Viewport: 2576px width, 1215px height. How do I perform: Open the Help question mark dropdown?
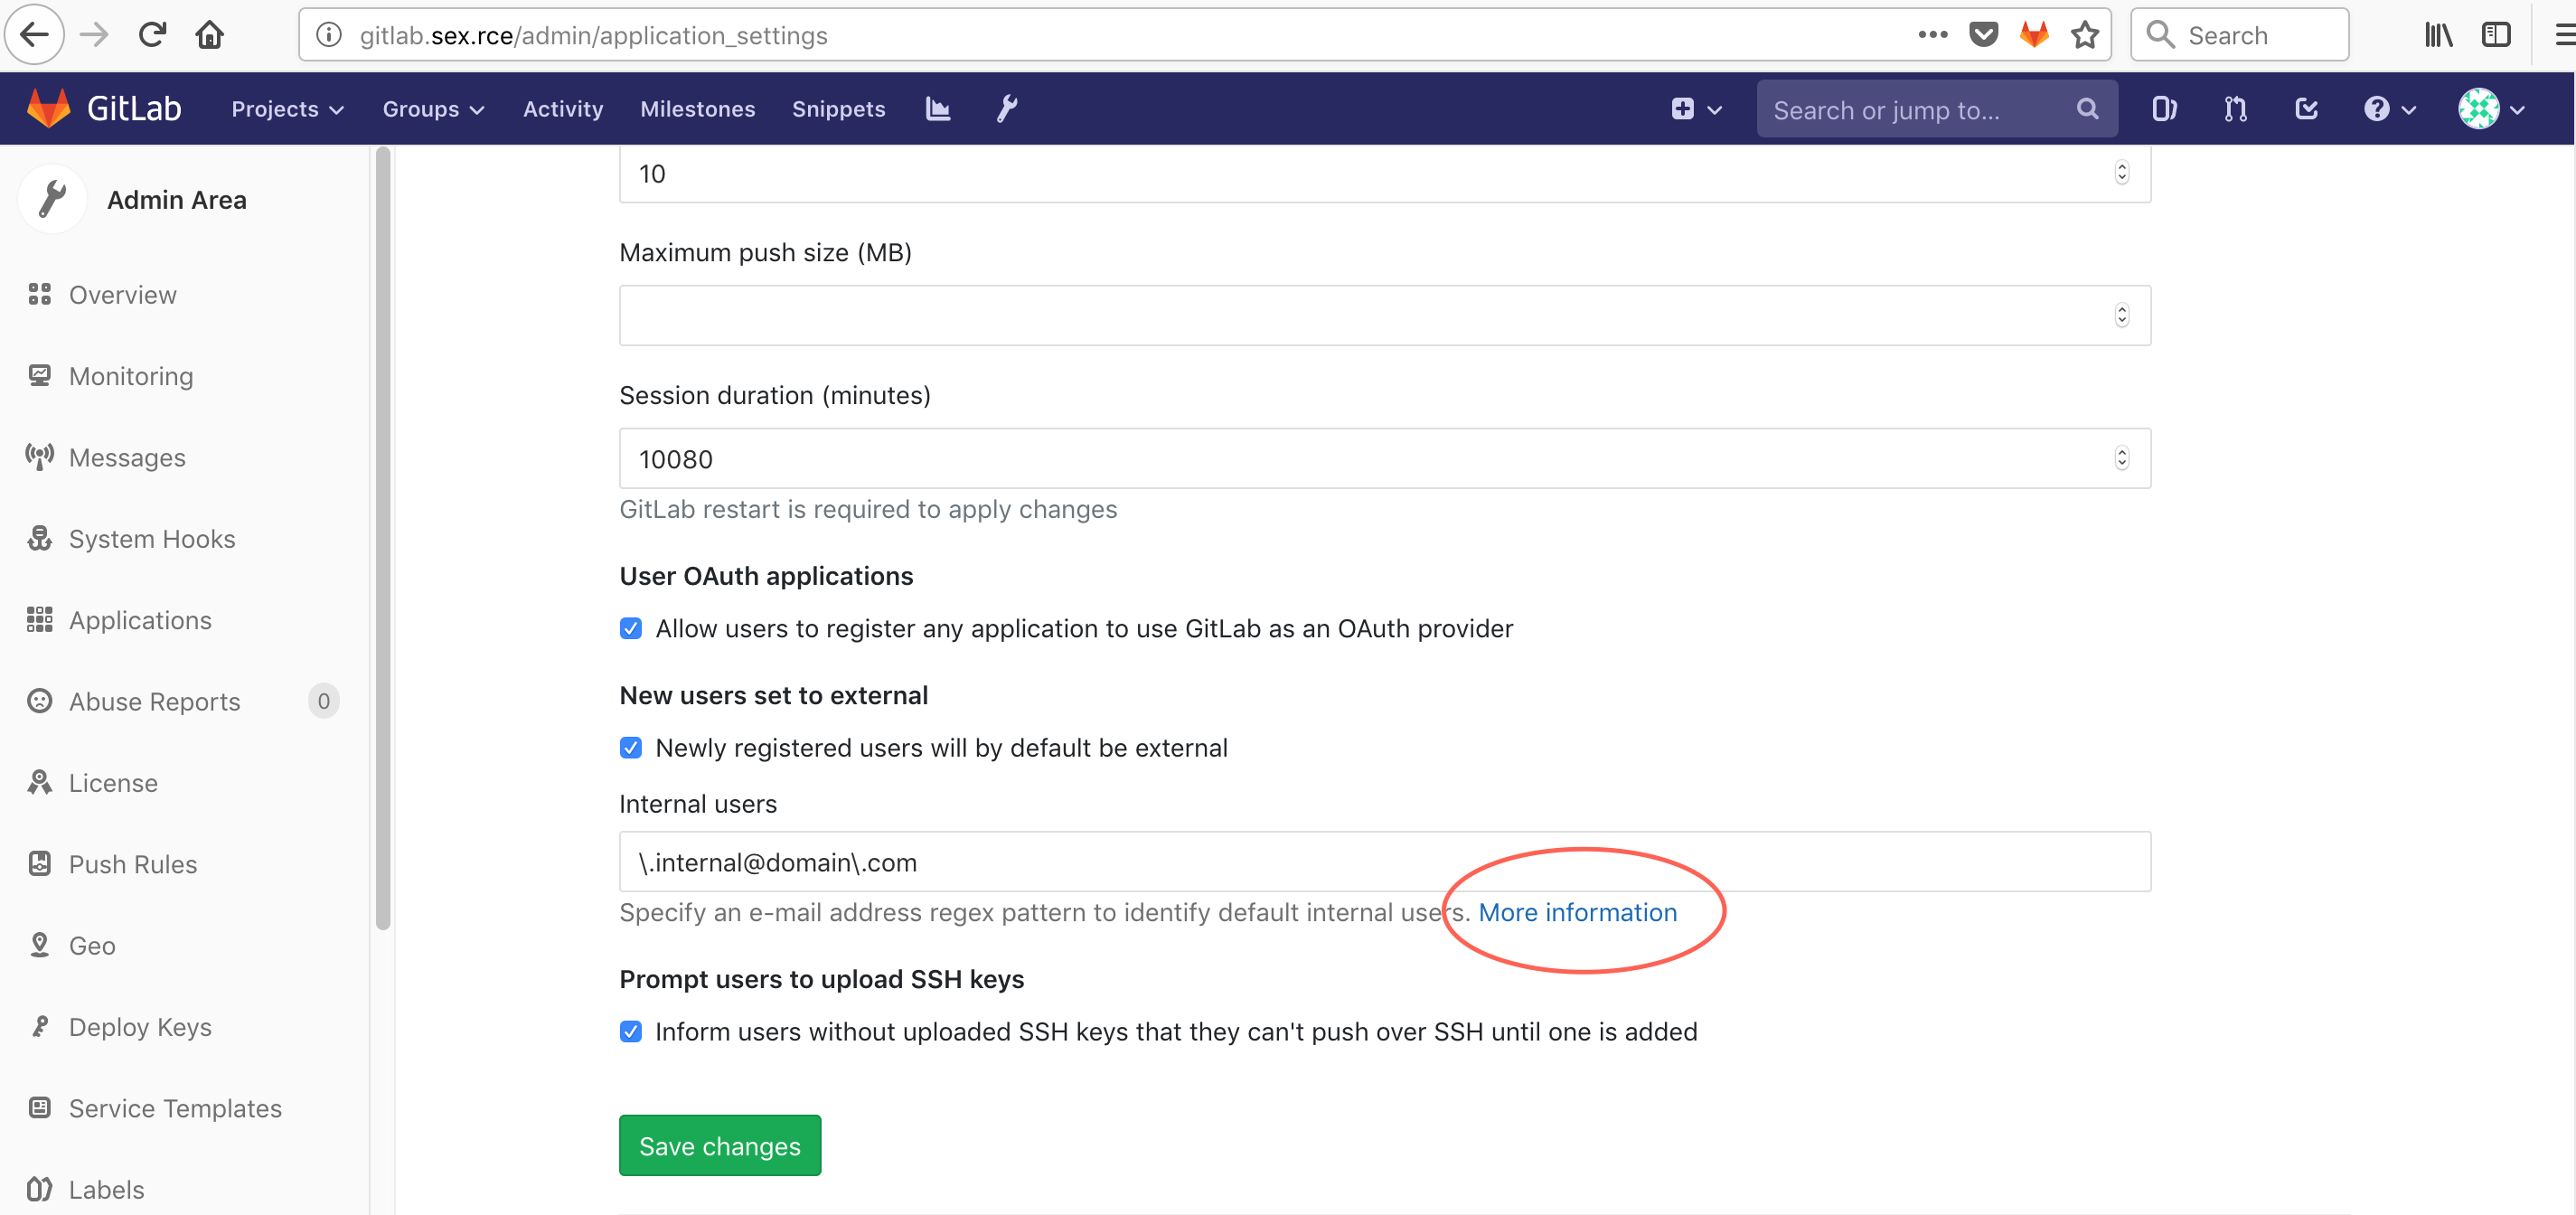(x=2389, y=108)
